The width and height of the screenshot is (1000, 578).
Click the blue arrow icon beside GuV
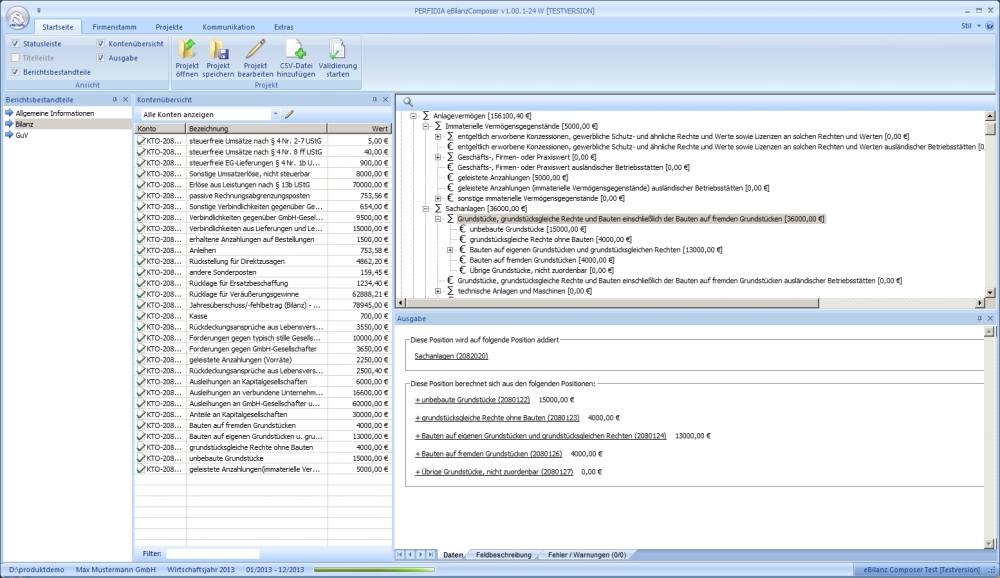9,135
